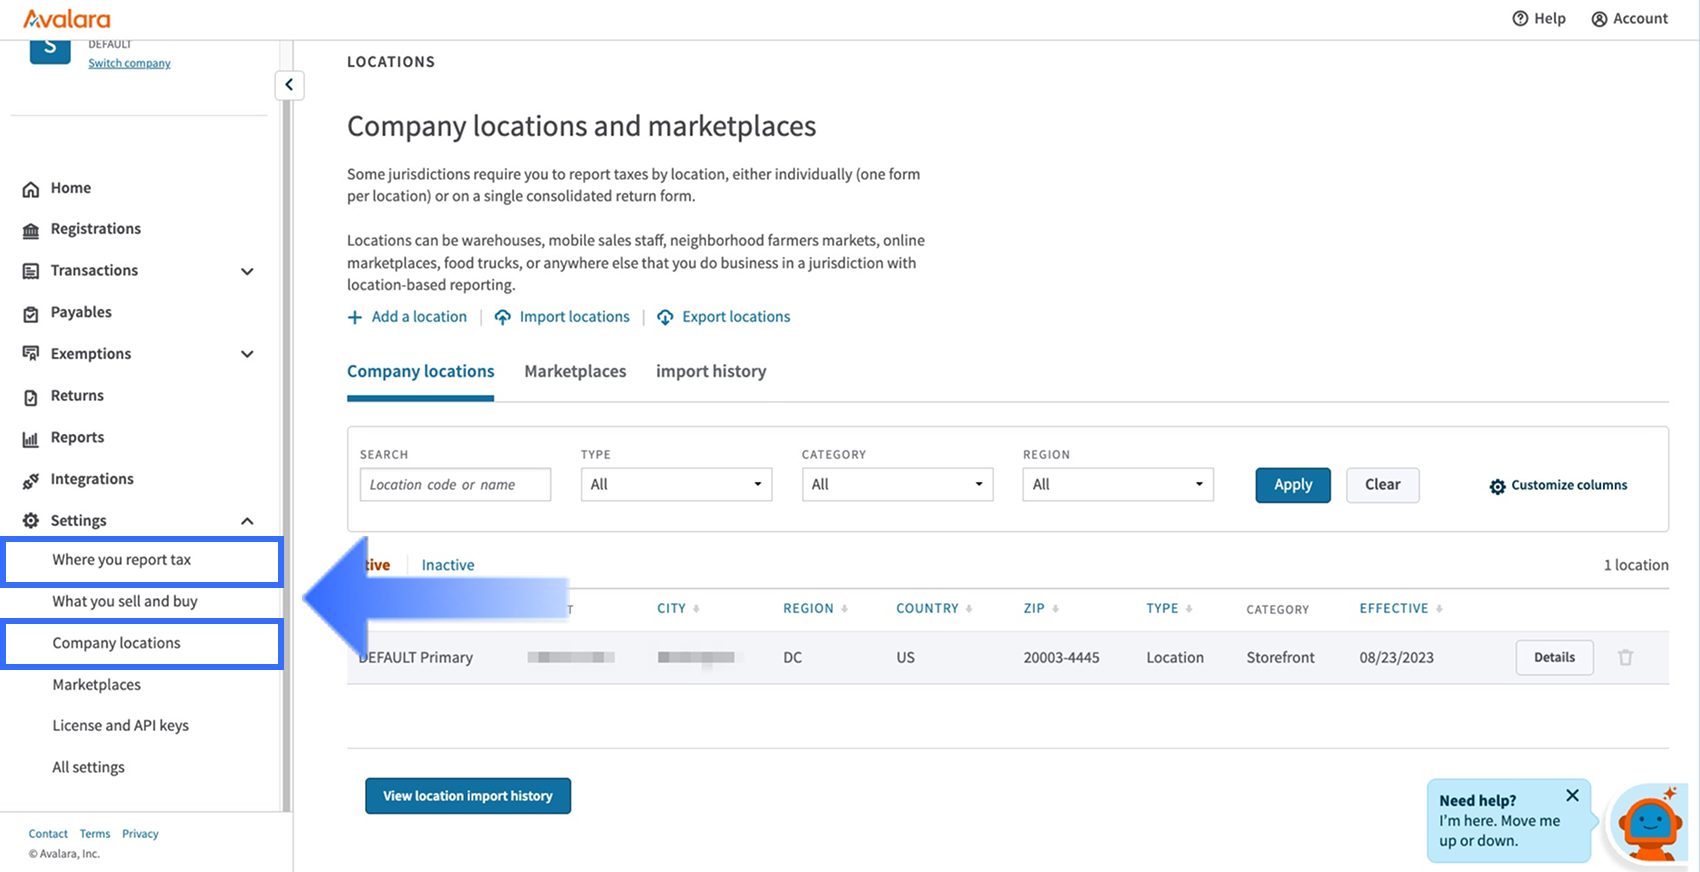Click the trash icon in DEFAULT Primary row
Image resolution: width=1700 pixels, height=872 pixels.
[1625, 657]
